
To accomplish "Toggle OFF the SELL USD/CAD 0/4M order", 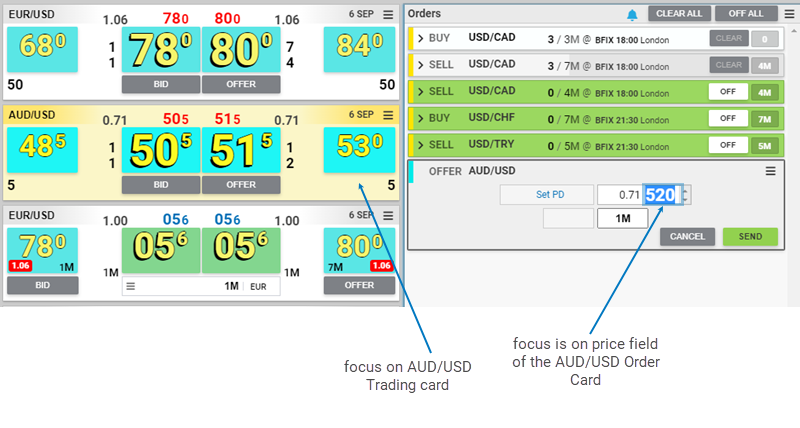I will point(728,92).
